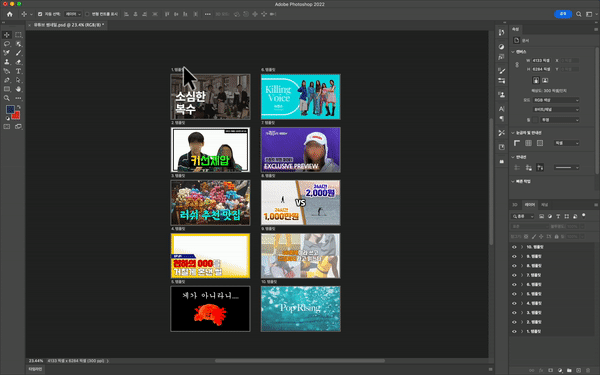Open the Layers panel hamburger menu
Viewport: 600px width, 375px height.
[596, 205]
